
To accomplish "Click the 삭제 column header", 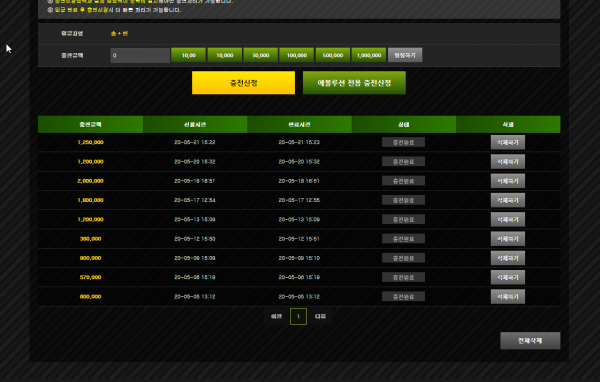I will [x=508, y=124].
